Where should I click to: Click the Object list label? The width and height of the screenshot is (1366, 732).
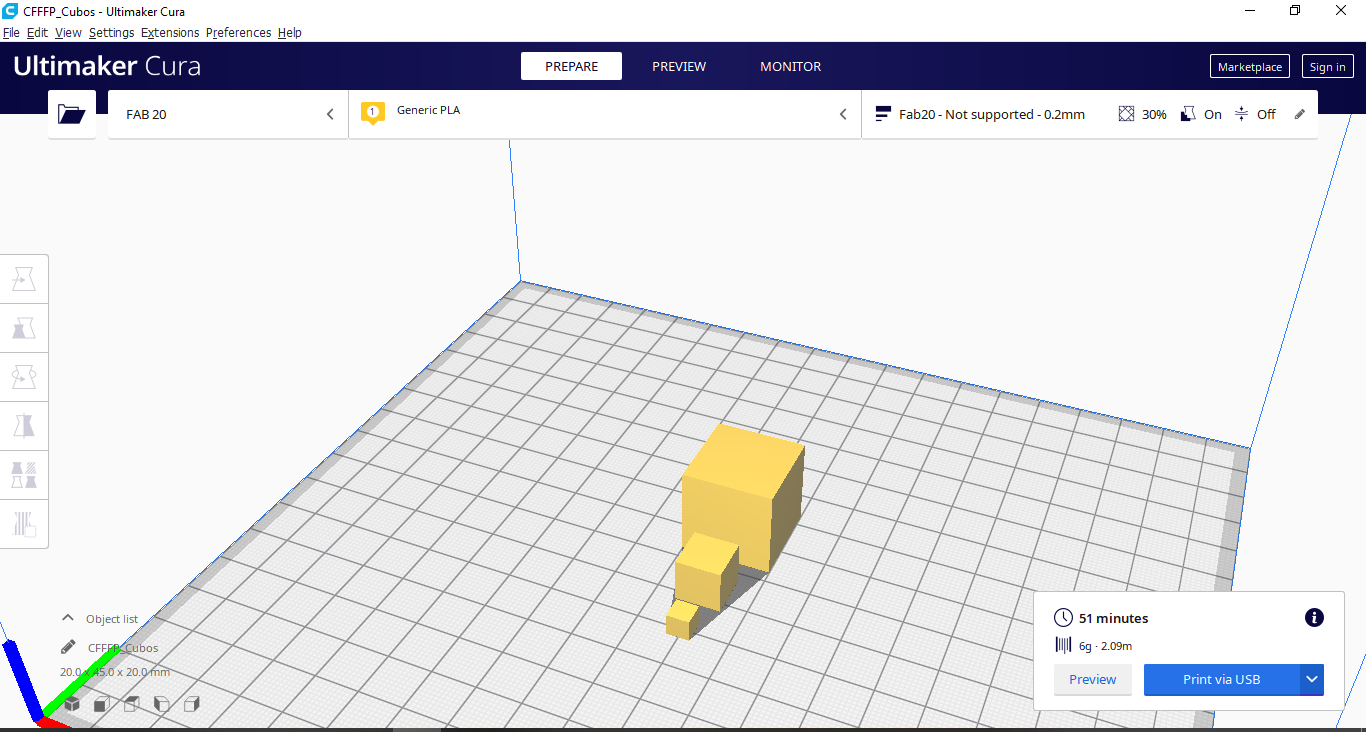[112, 619]
